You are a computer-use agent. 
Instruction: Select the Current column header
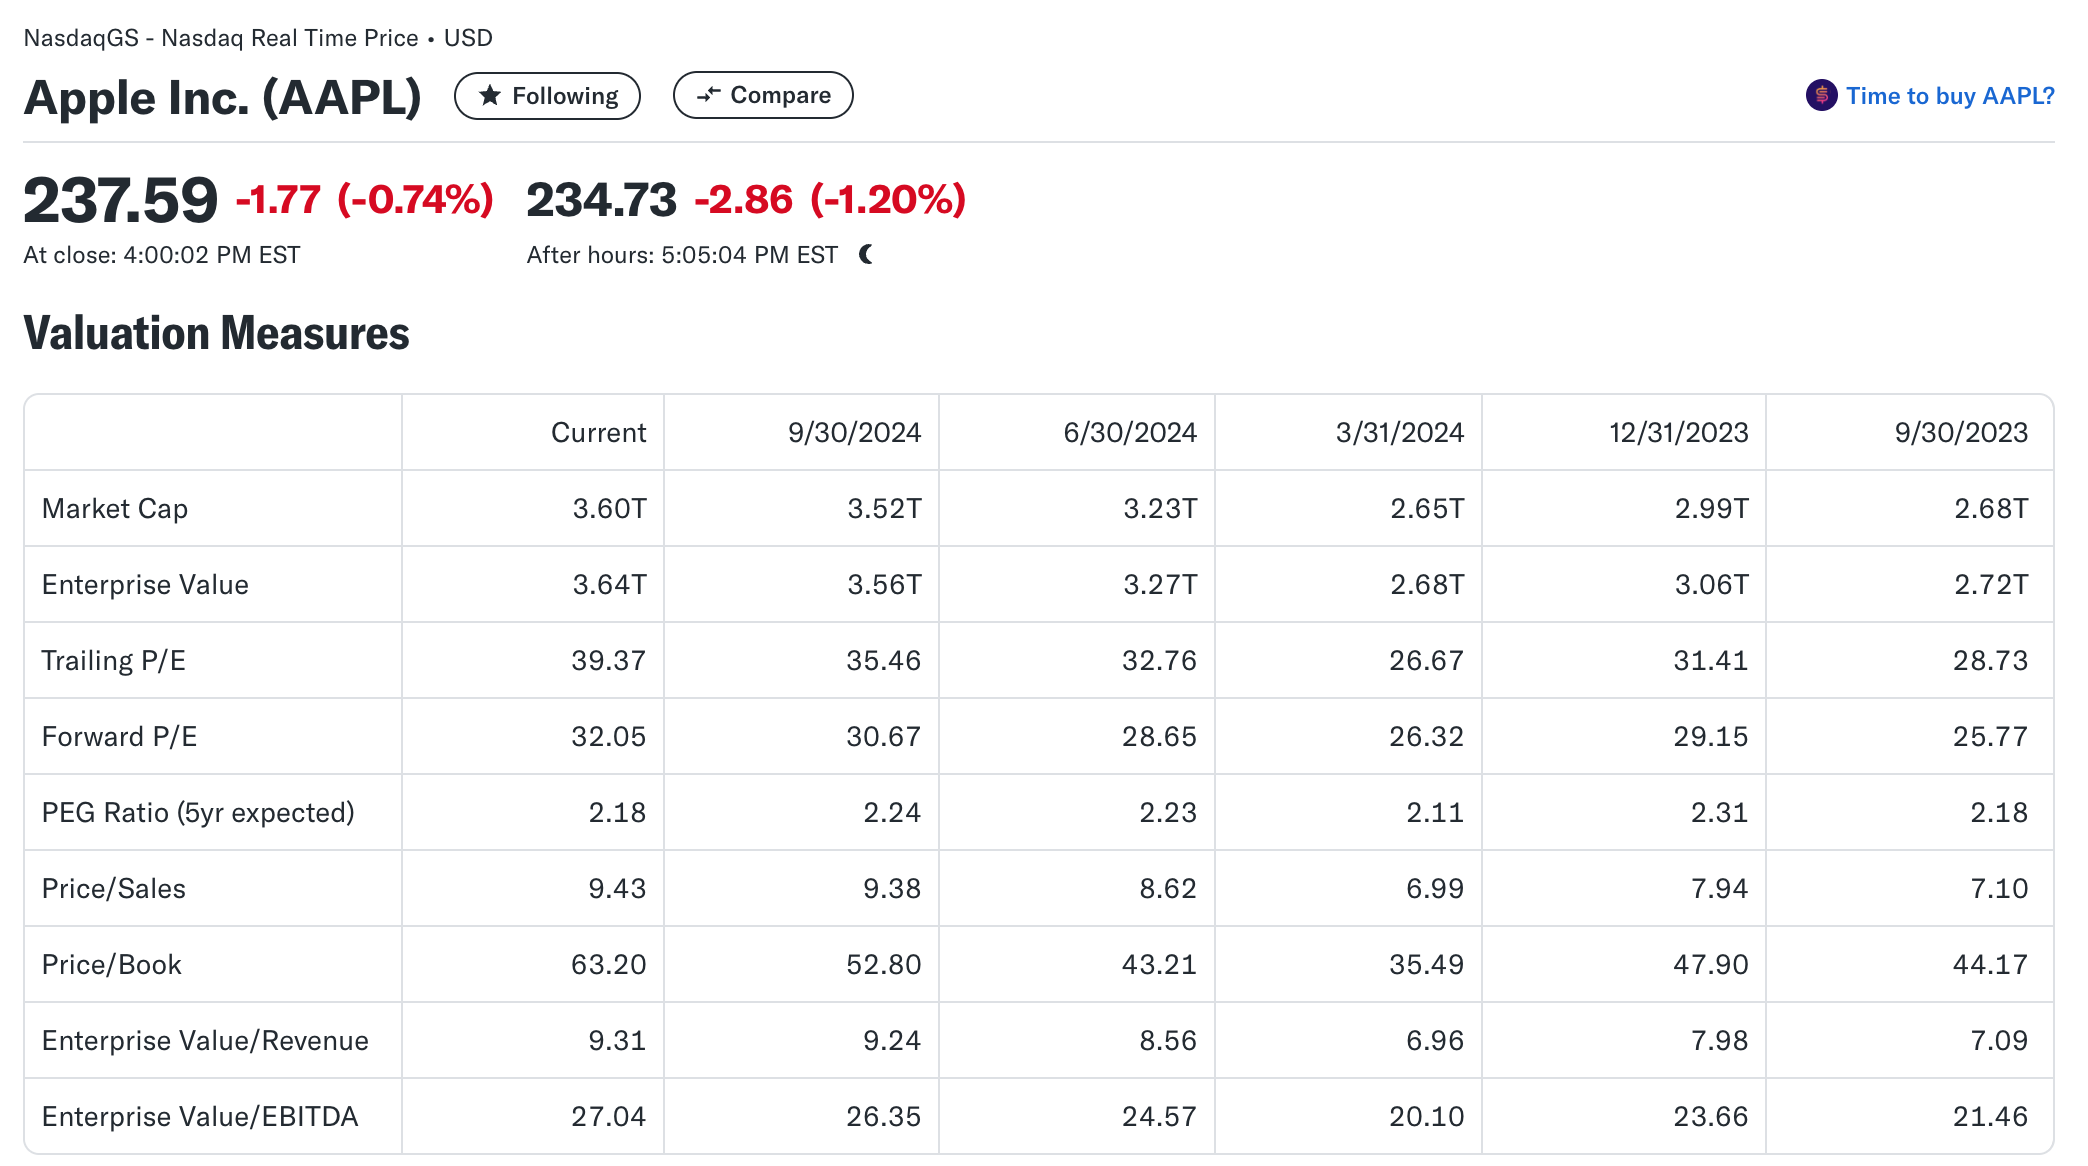click(x=598, y=433)
